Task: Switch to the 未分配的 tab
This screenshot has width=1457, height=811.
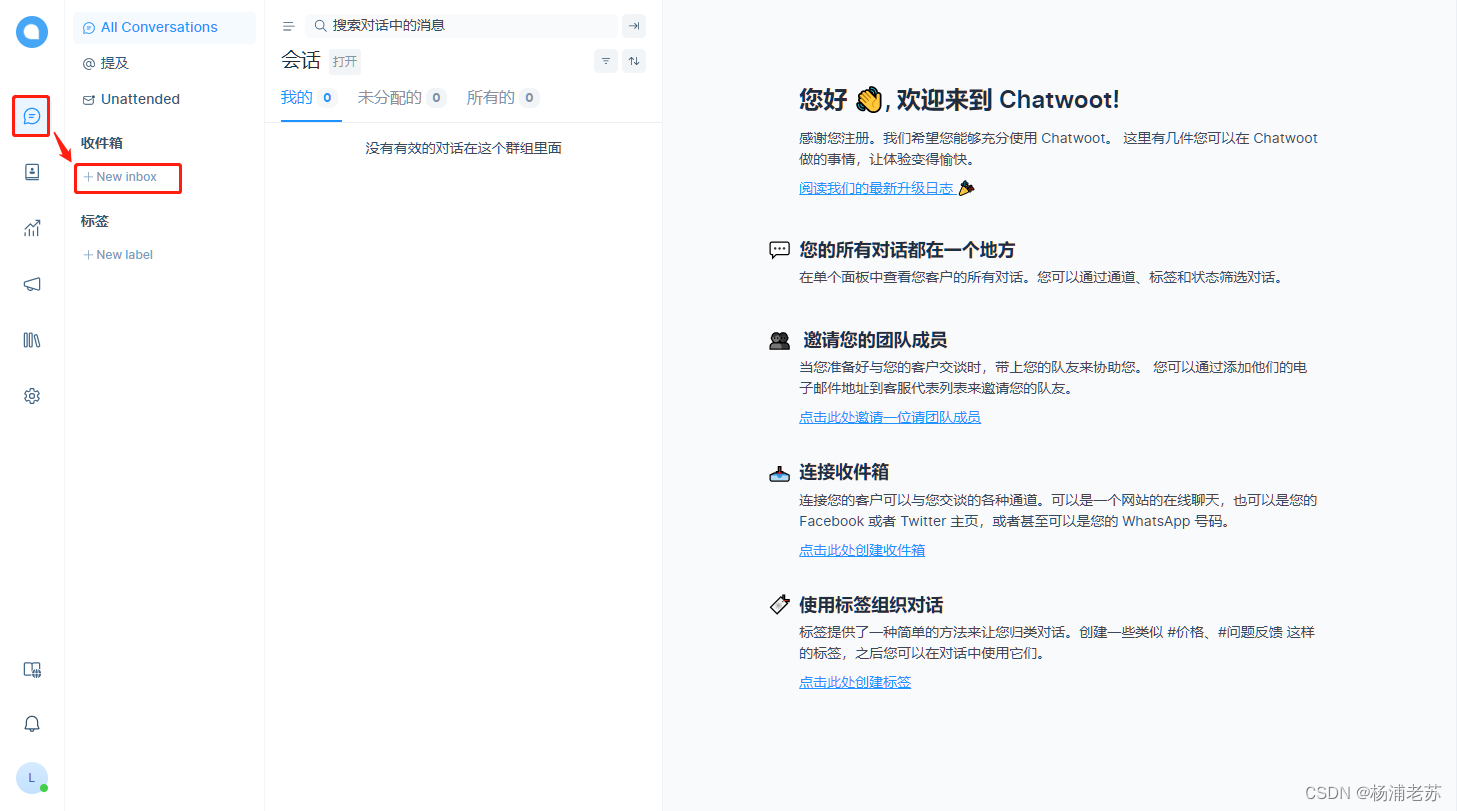Action: click(401, 98)
